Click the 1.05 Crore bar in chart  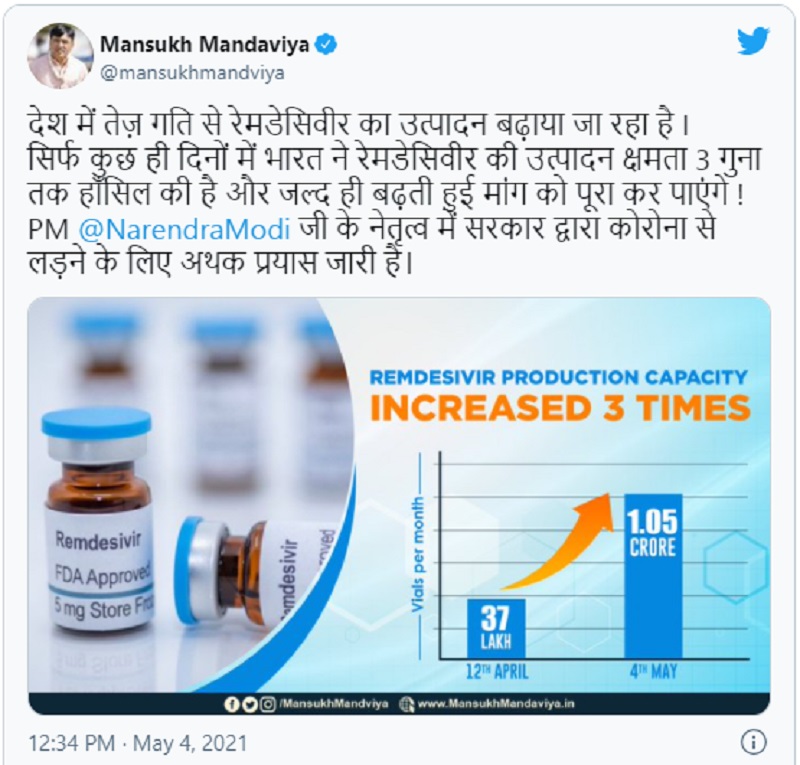pos(653,576)
